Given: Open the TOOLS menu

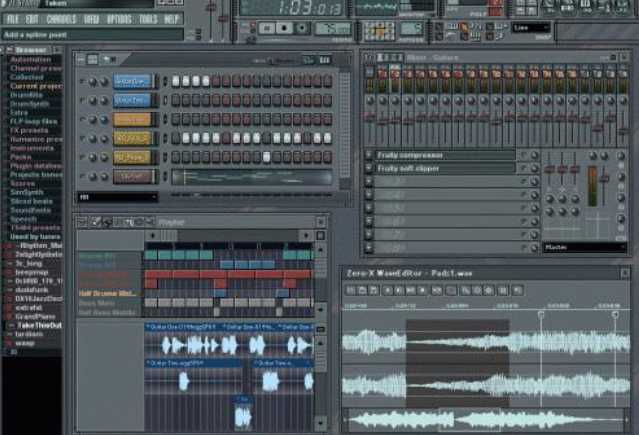Looking at the screenshot, I should coord(148,19).
